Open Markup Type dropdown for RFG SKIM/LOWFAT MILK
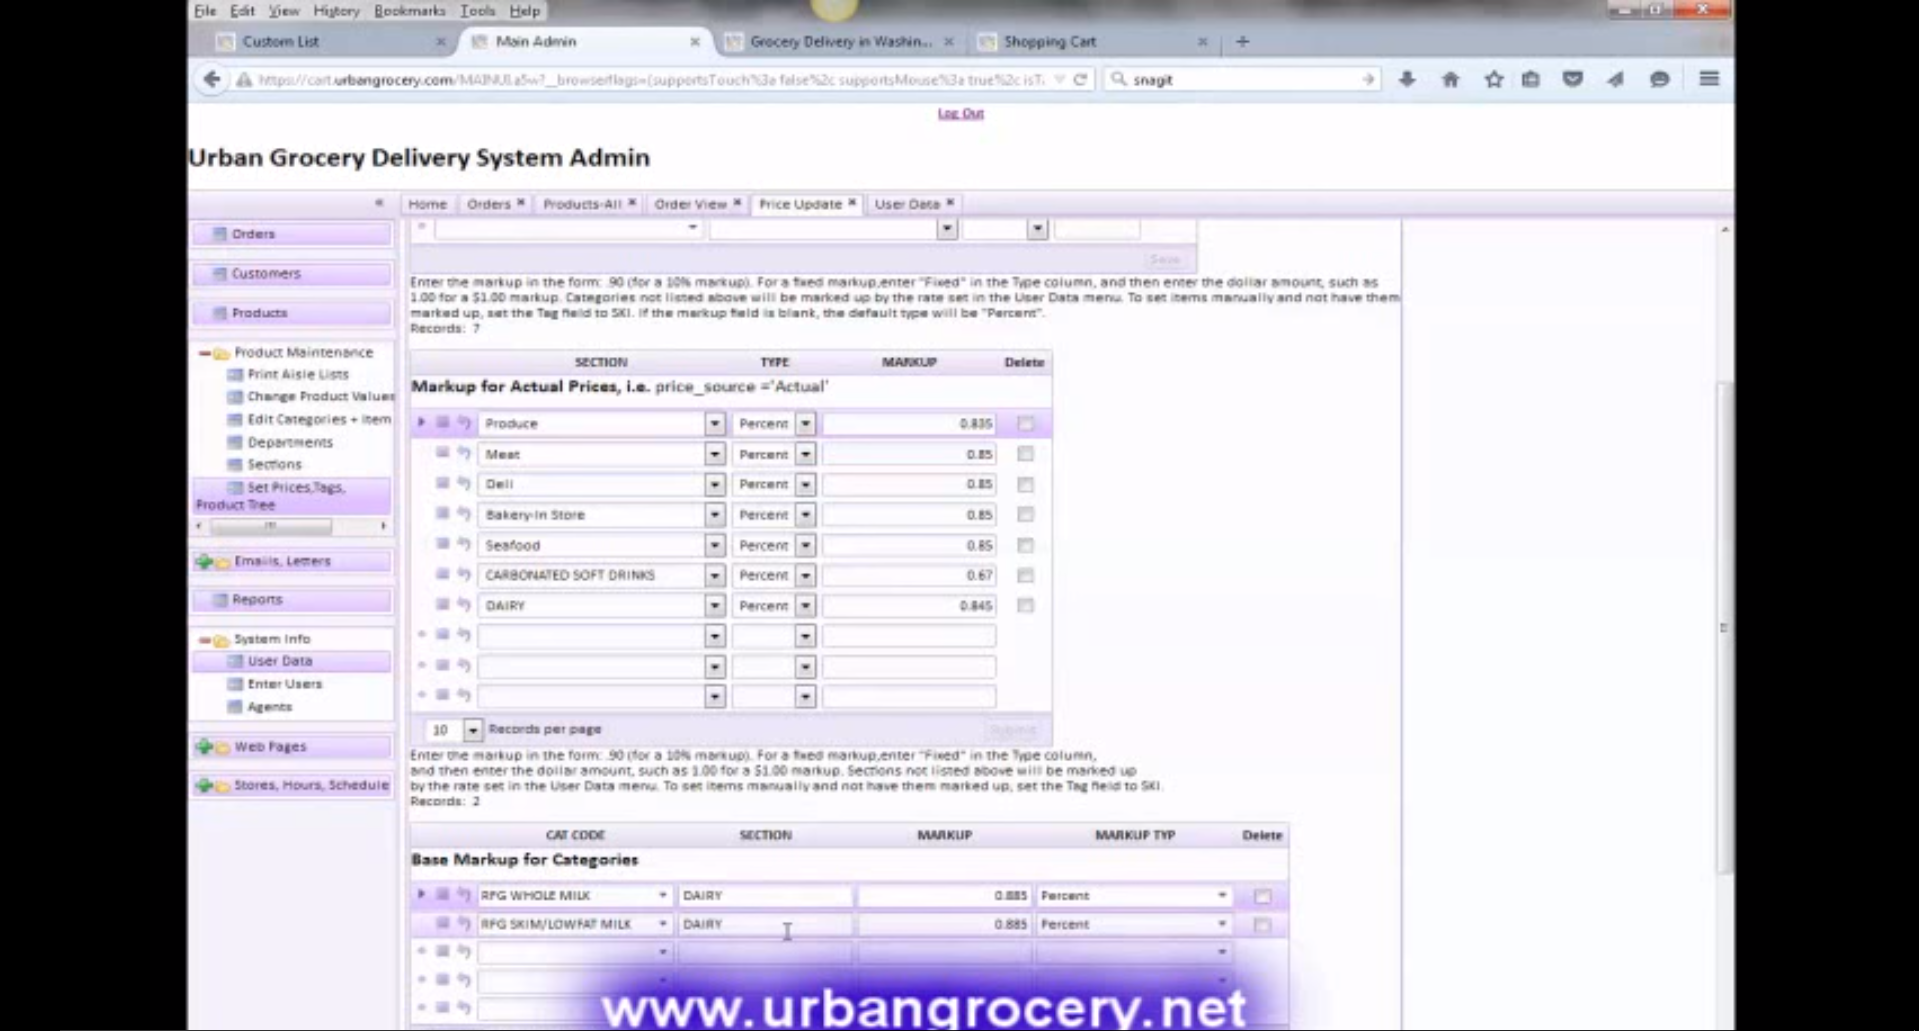The image size is (1919, 1031). click(x=1221, y=924)
